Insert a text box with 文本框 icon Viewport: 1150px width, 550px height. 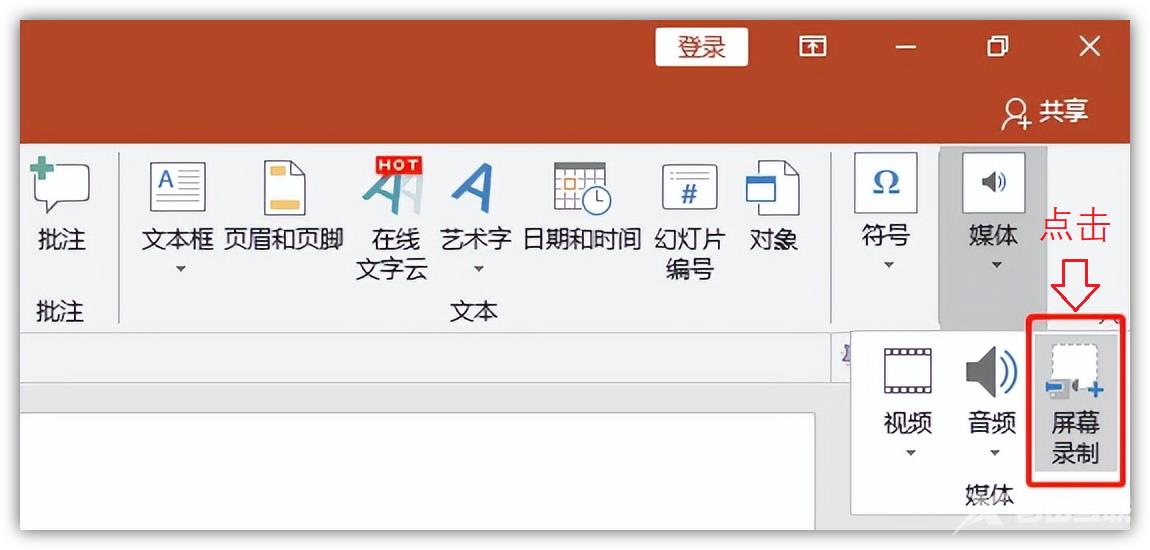coord(177,187)
